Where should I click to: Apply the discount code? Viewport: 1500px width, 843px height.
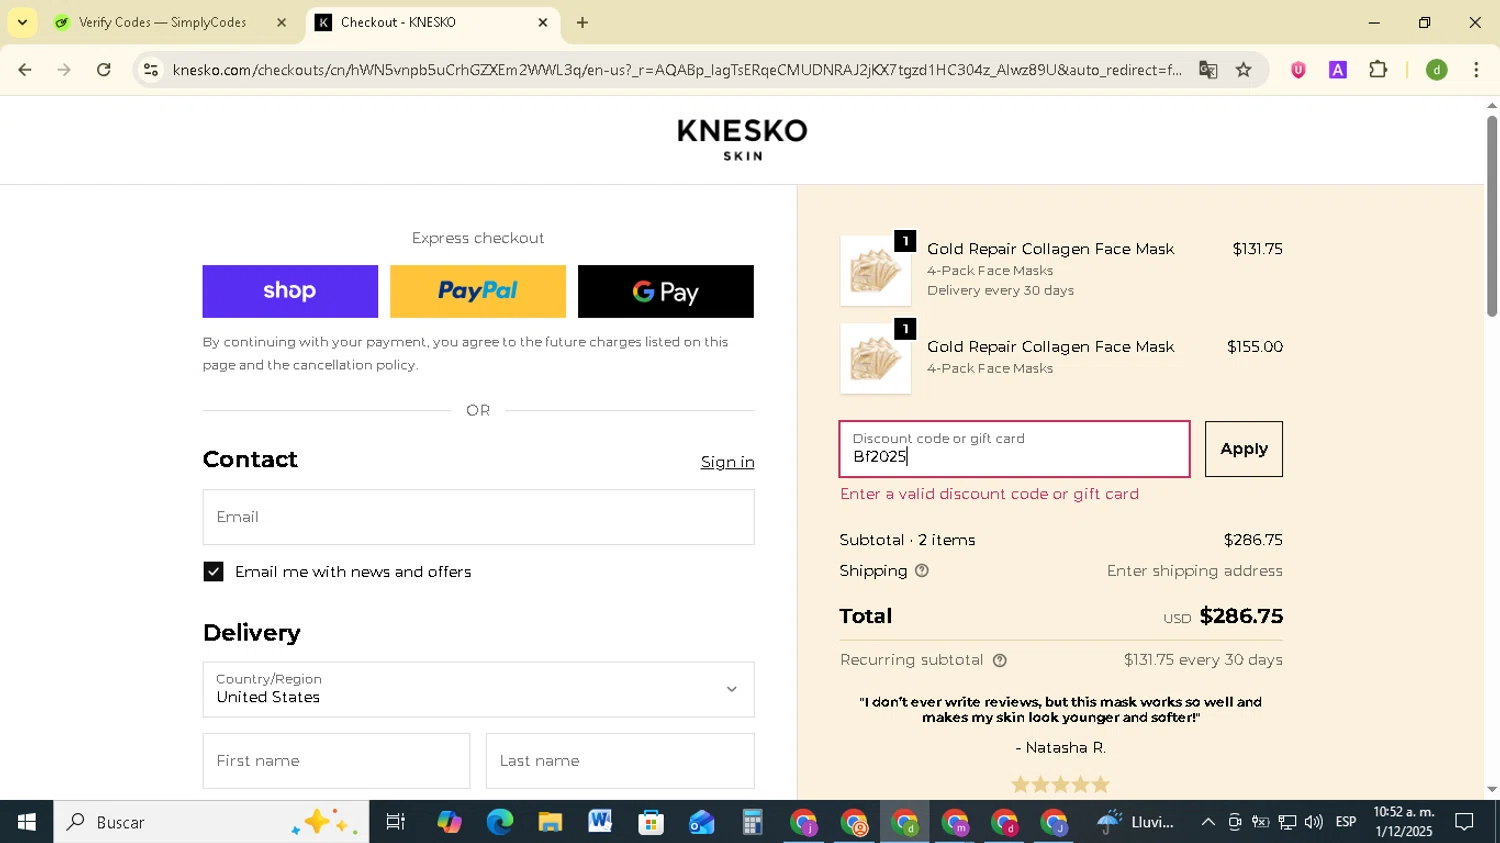click(x=1243, y=449)
